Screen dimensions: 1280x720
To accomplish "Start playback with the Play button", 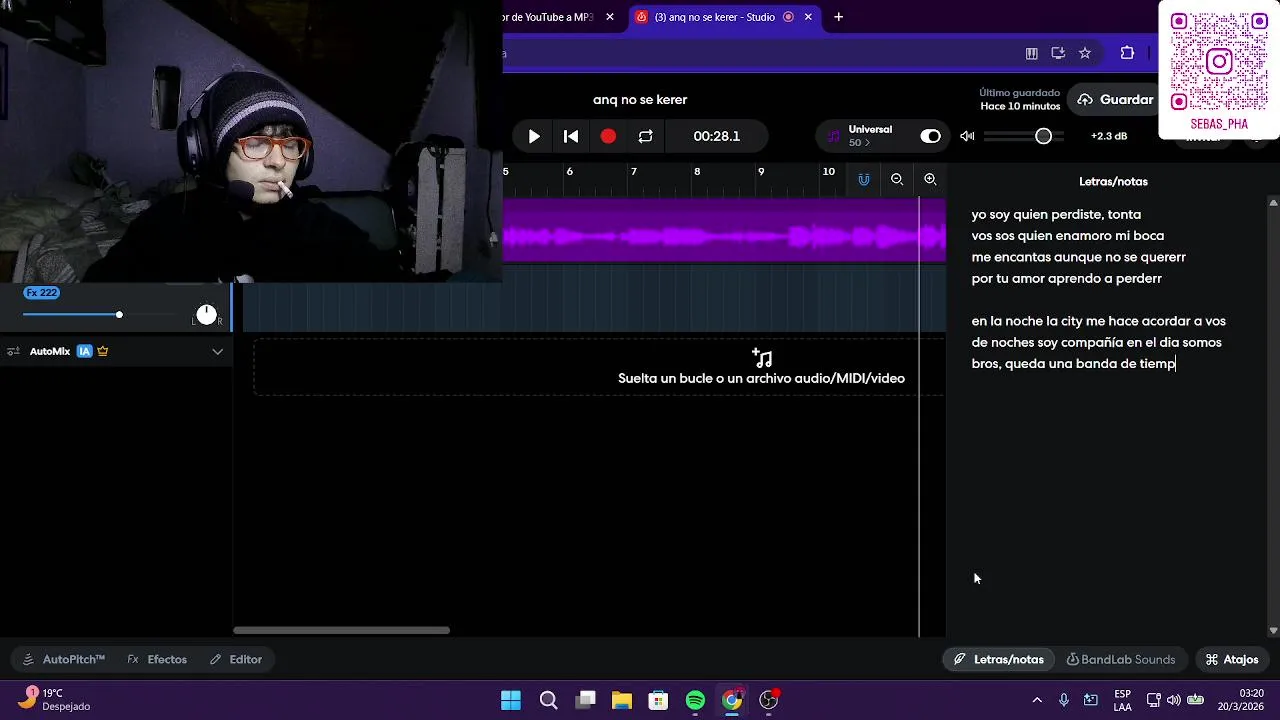I will (x=534, y=136).
